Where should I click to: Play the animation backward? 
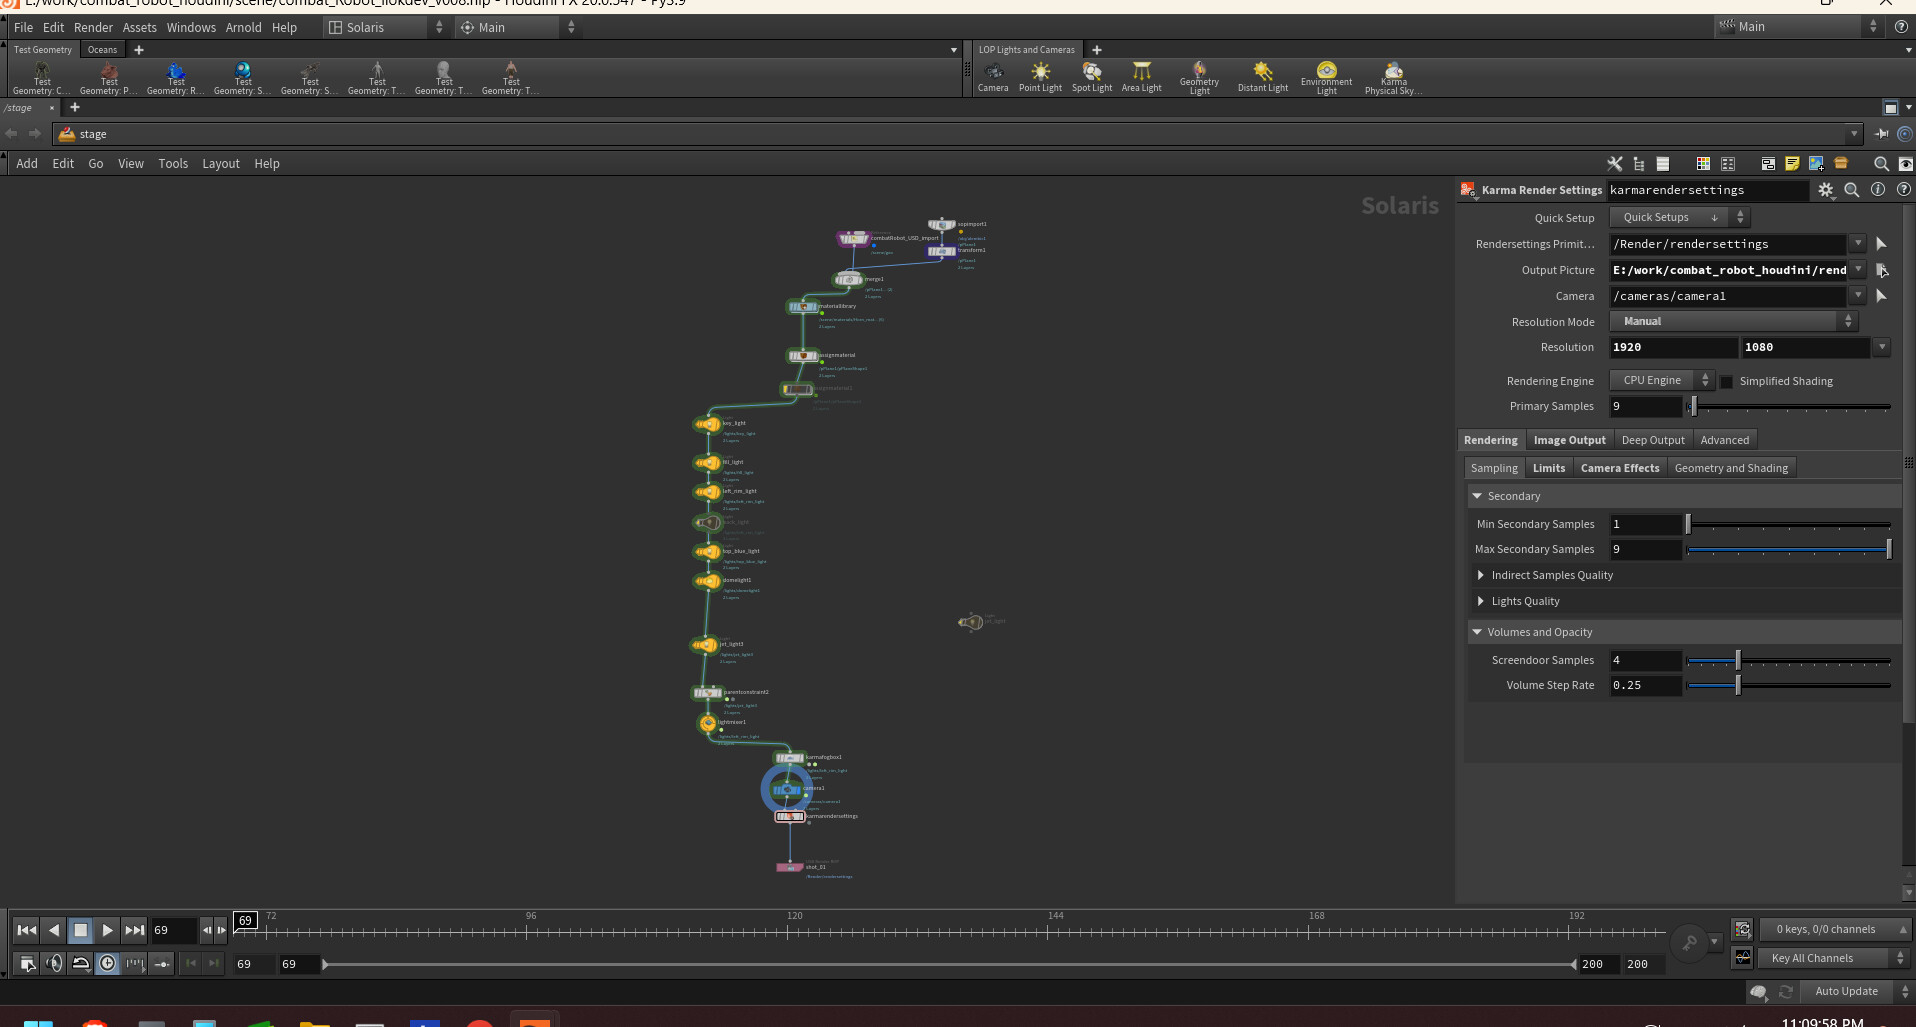point(54,930)
